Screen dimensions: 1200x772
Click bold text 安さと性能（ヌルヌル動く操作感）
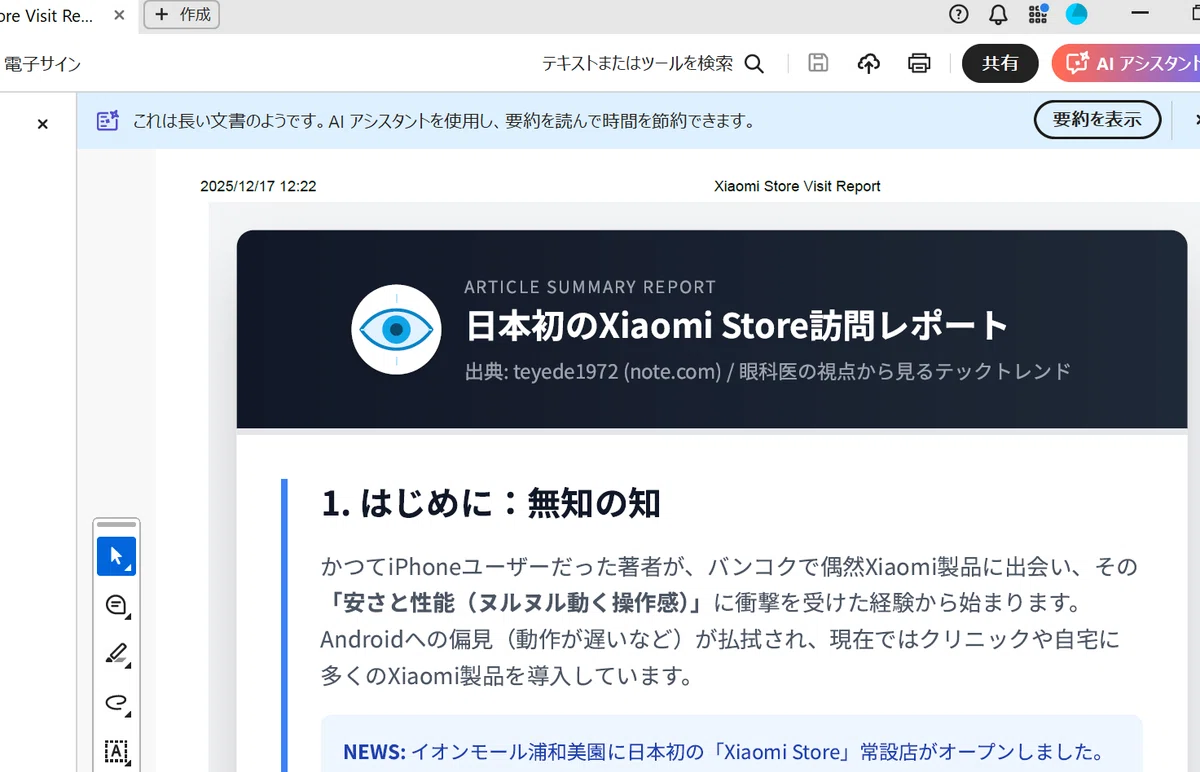click(x=517, y=603)
